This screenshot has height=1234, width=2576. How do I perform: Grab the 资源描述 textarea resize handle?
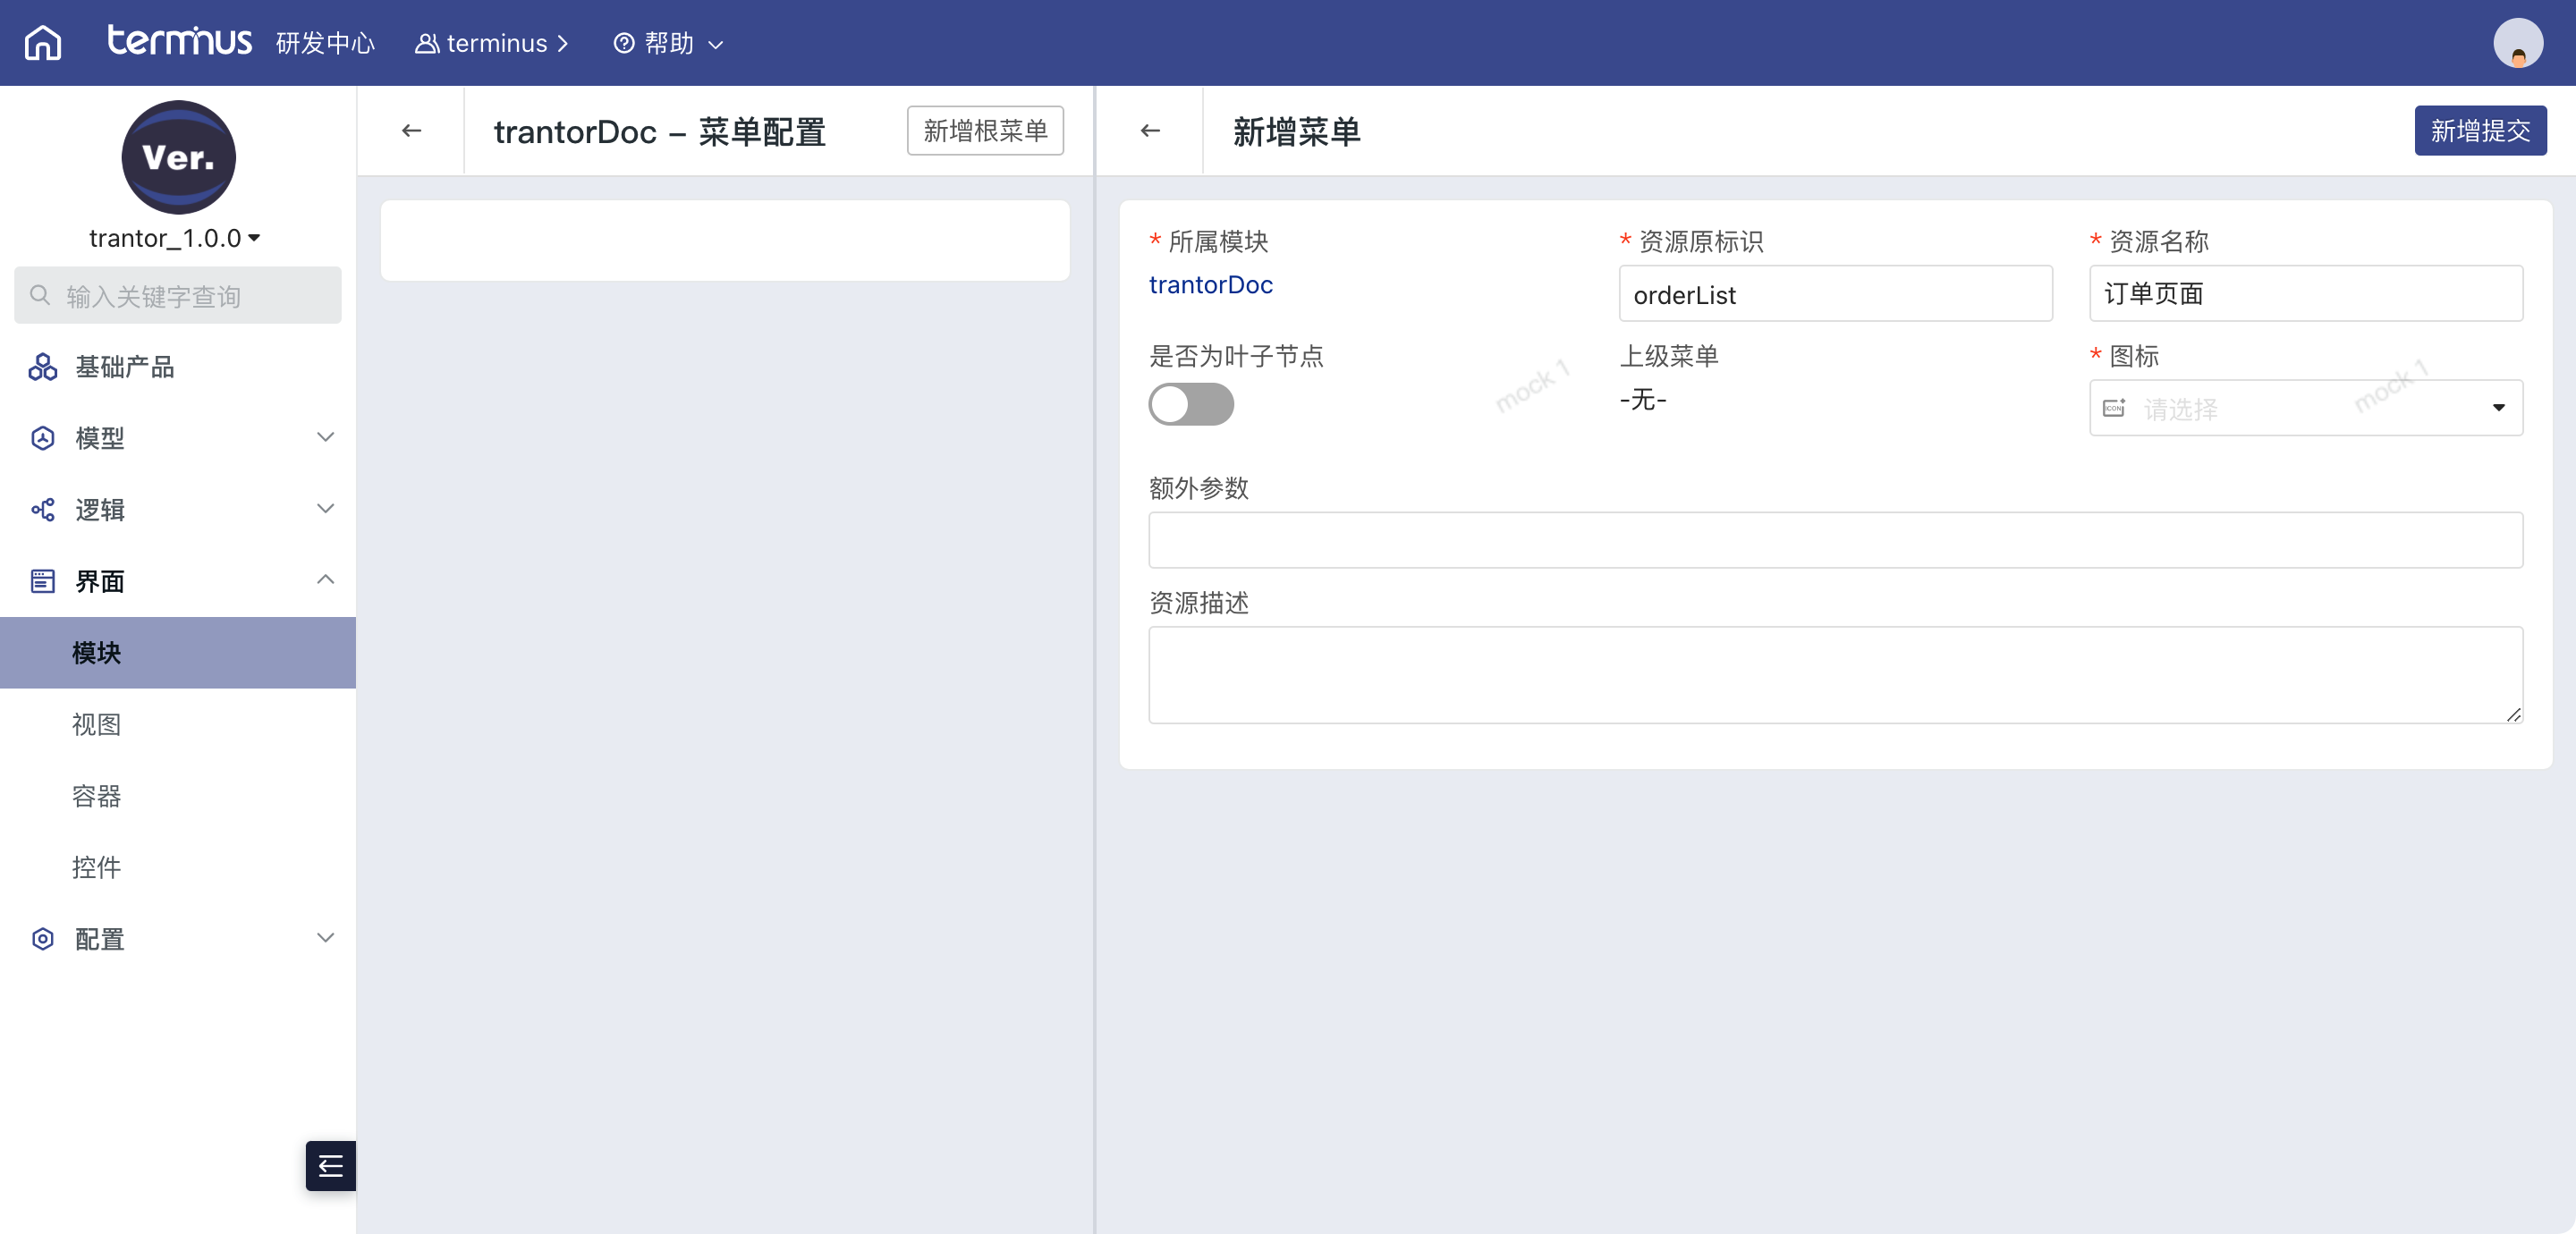2514,714
